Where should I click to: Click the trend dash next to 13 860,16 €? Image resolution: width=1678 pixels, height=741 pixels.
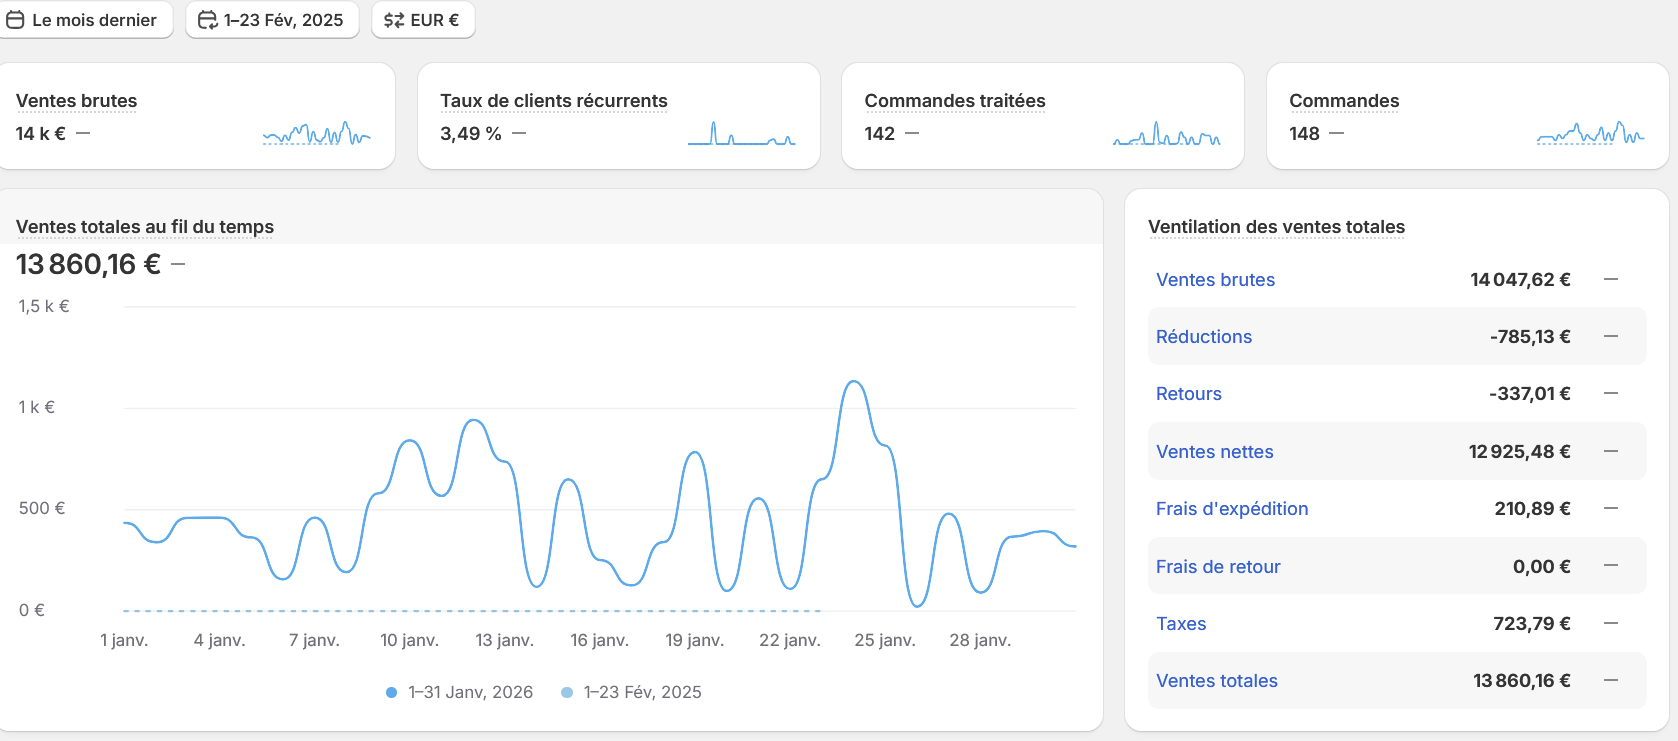pos(178,264)
